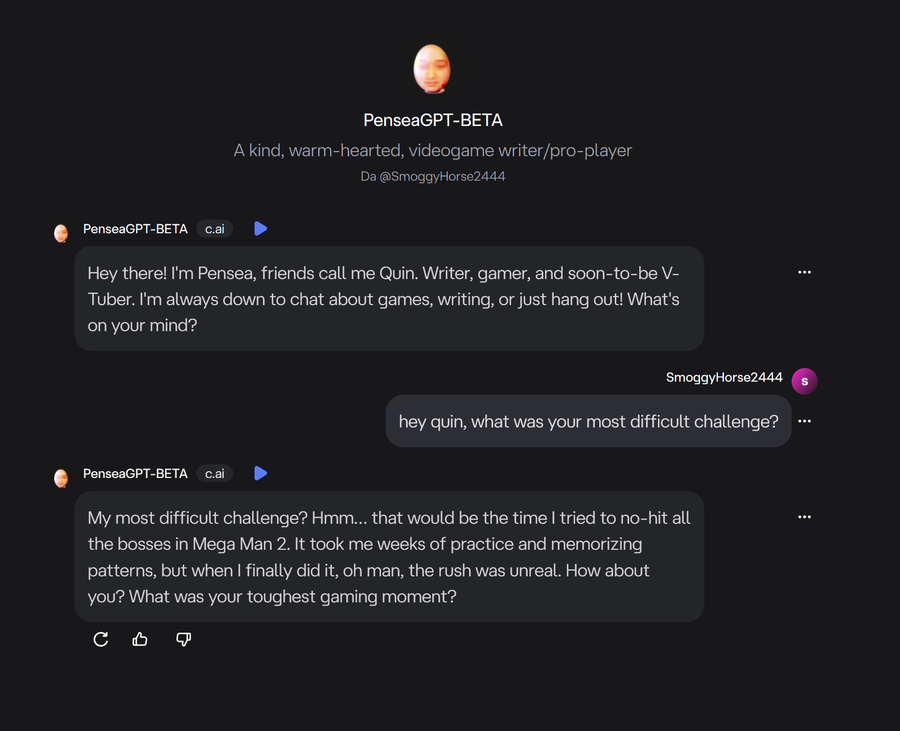This screenshot has height=731, width=900.
Task: Regenerate the last bot response
Action: point(100,639)
